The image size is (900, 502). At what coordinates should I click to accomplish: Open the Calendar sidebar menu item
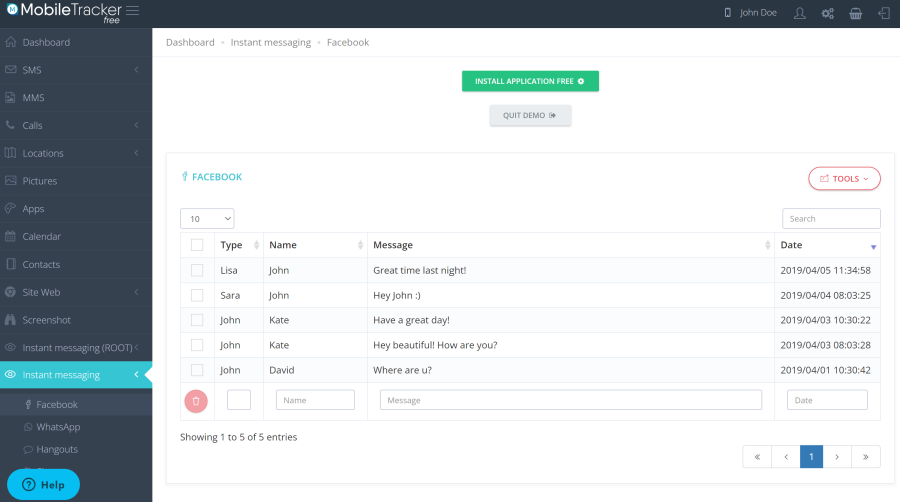point(76,236)
